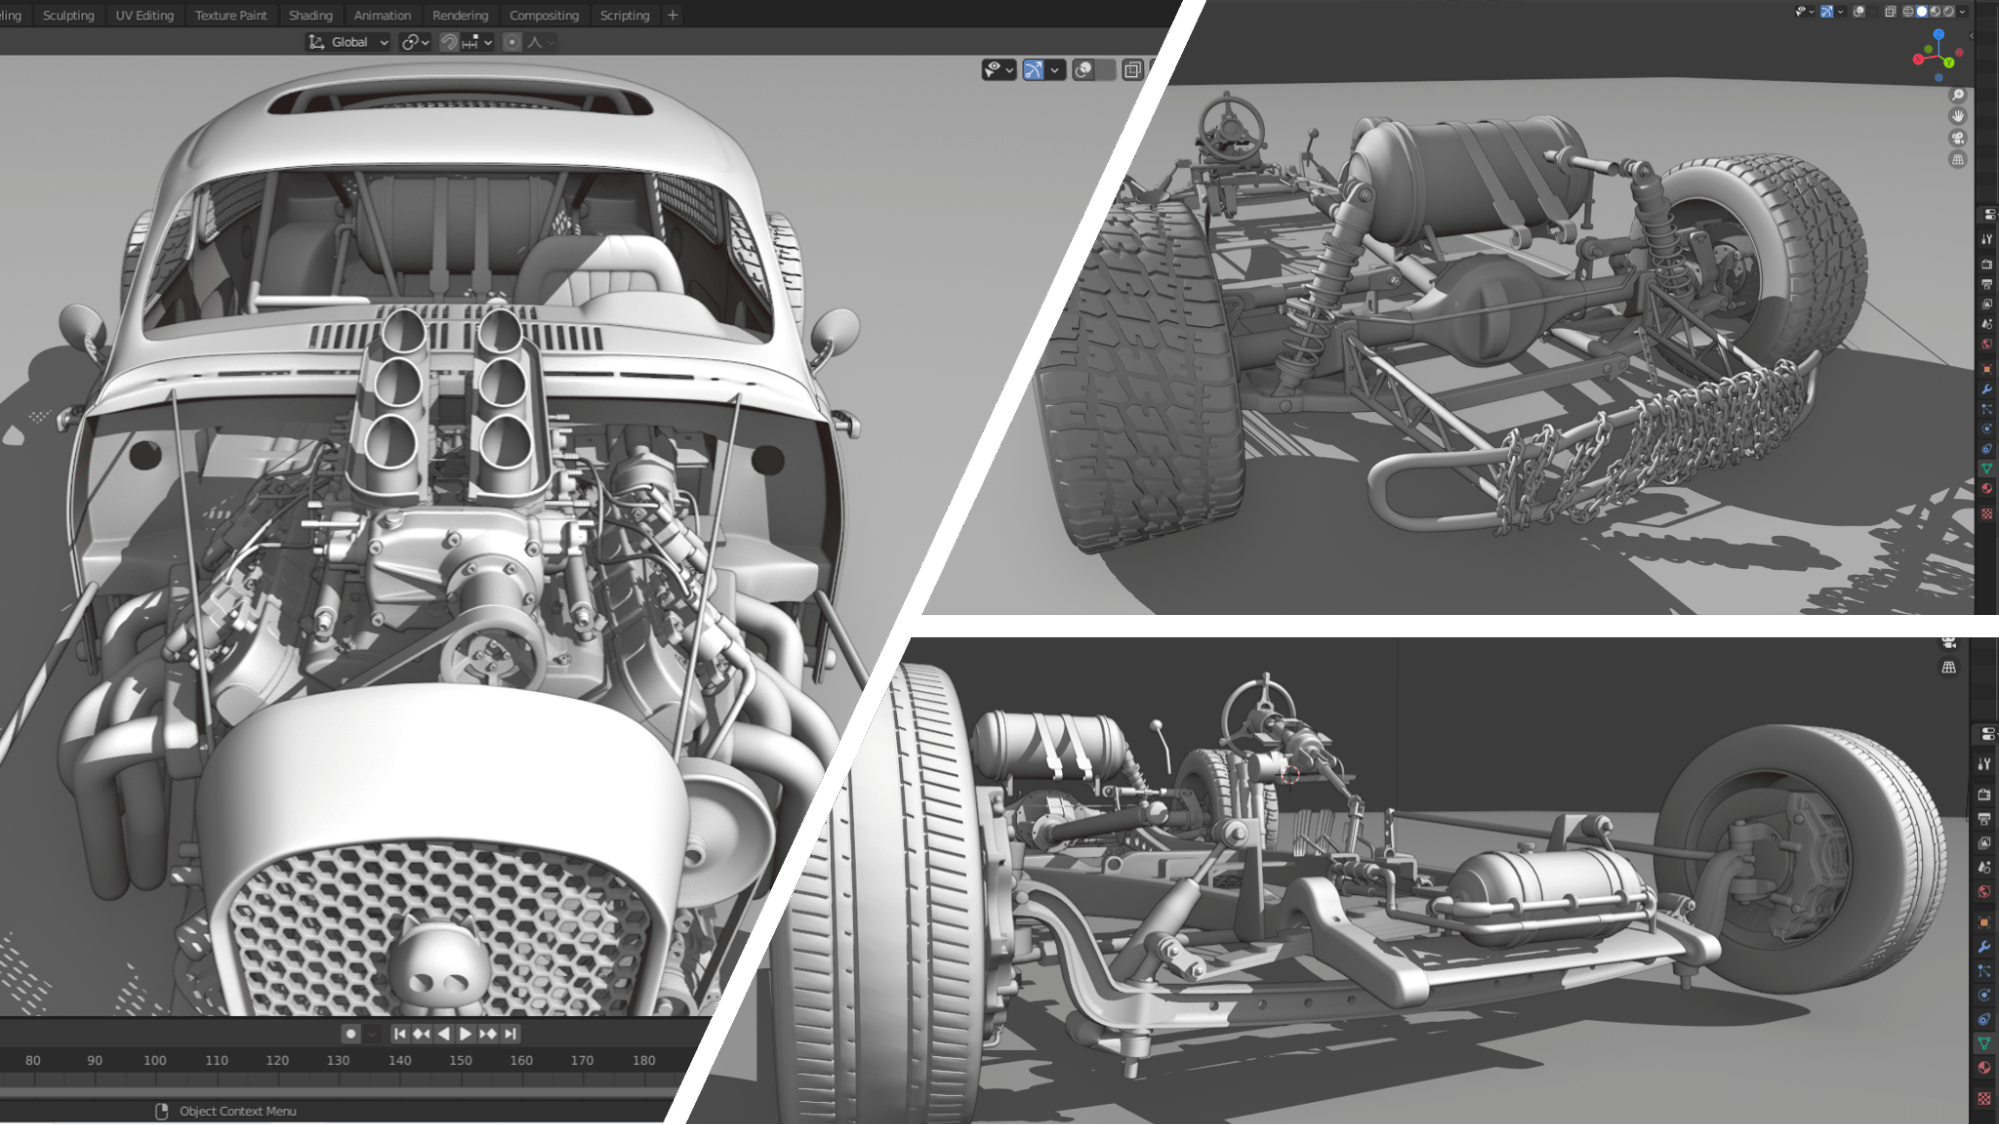Open Render properties tab in top-right panel

click(x=1987, y=263)
